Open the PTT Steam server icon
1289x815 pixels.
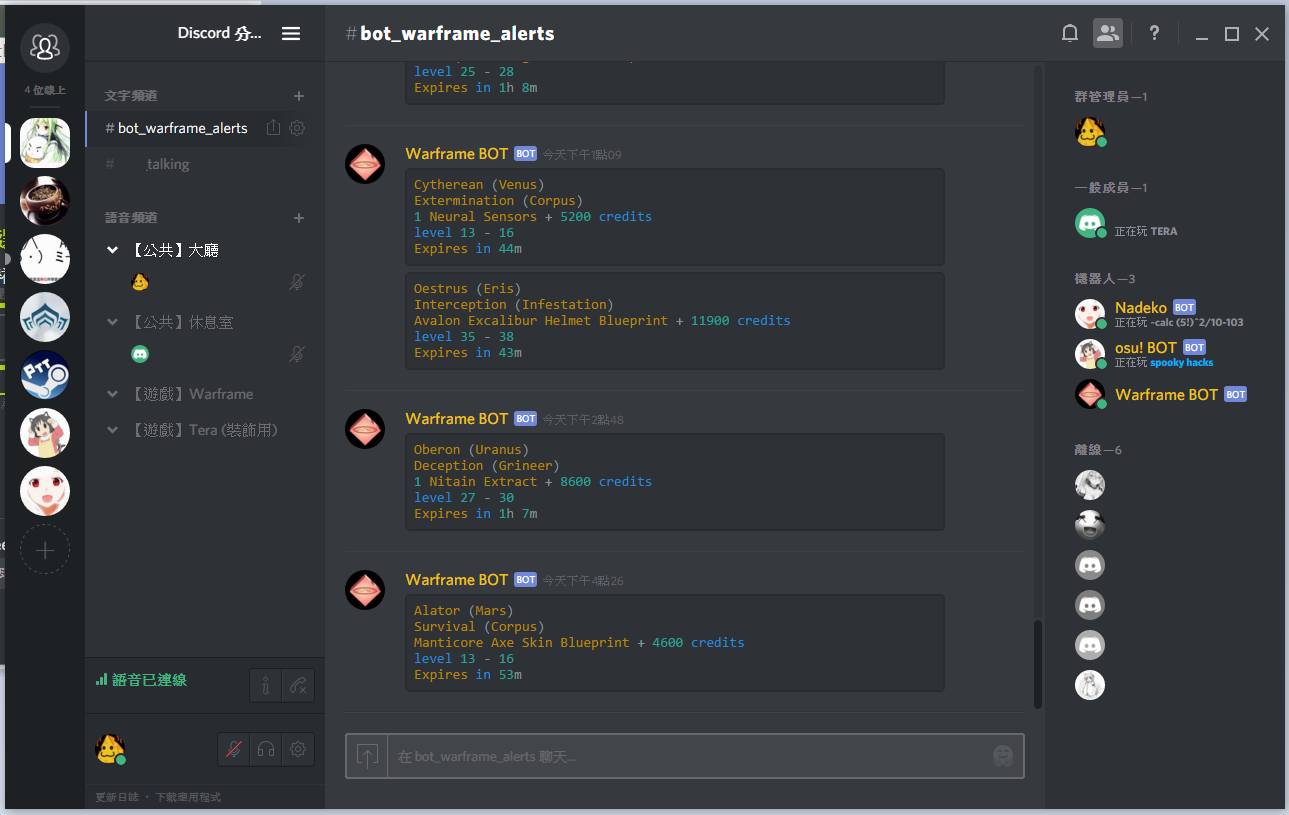tap(45, 375)
